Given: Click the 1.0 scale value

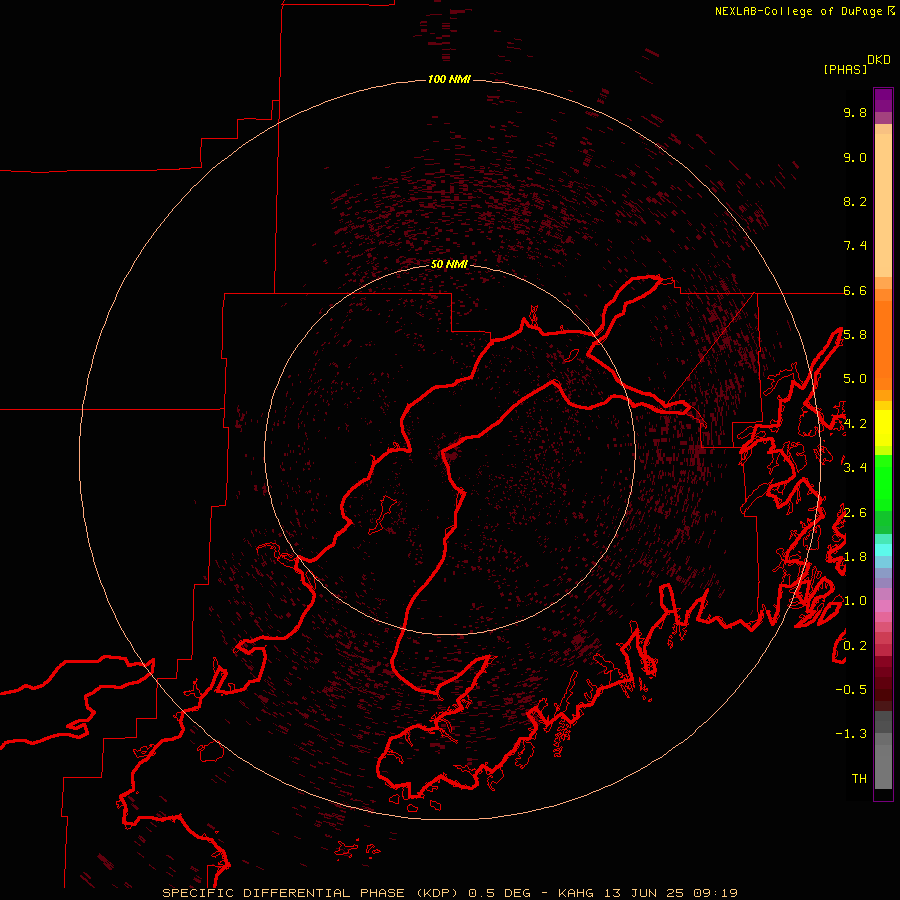Looking at the screenshot, I should click(855, 601).
